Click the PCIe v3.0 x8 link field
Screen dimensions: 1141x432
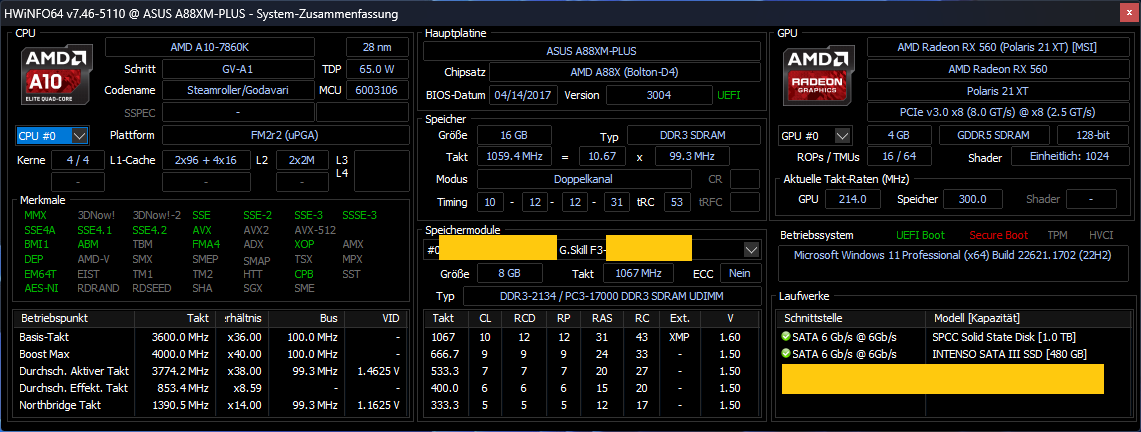click(996, 113)
